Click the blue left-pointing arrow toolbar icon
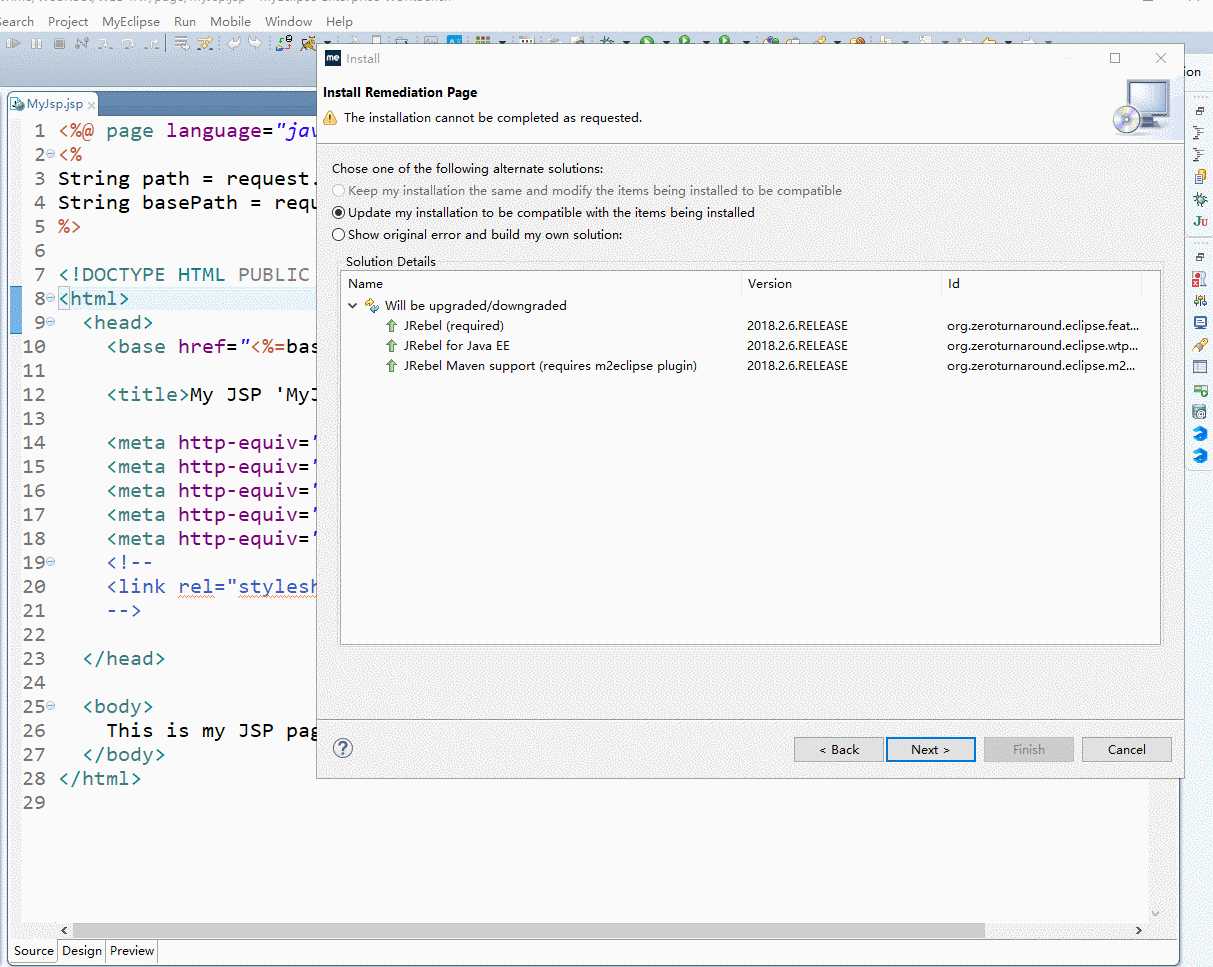Image resolution: width=1213 pixels, height=967 pixels. click(233, 43)
